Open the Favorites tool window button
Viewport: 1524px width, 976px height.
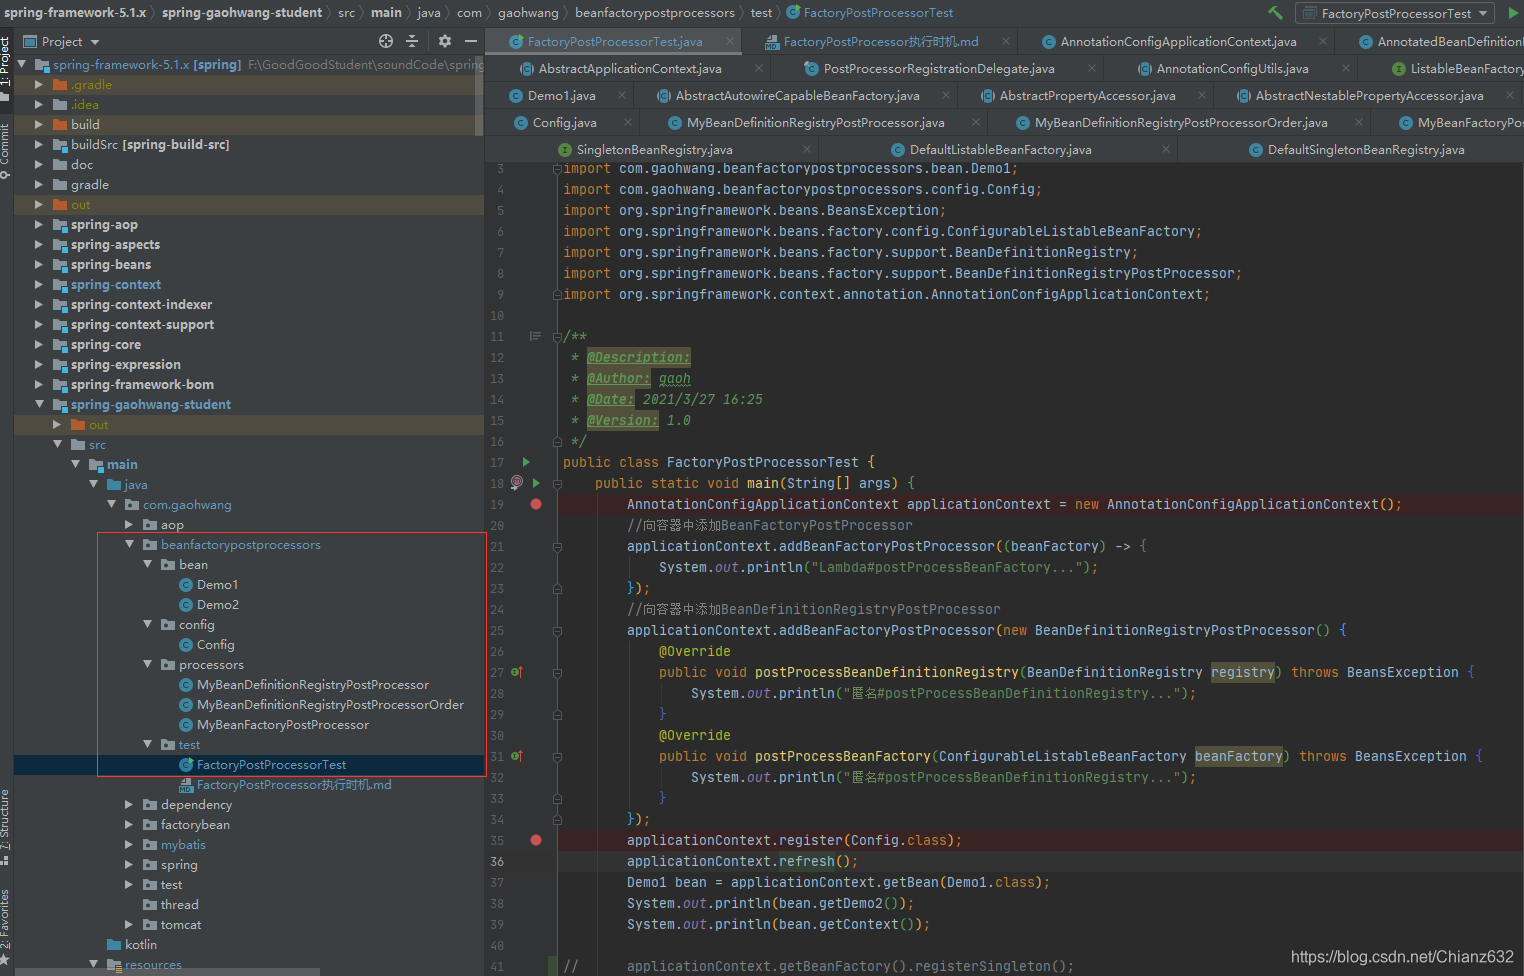point(6,926)
